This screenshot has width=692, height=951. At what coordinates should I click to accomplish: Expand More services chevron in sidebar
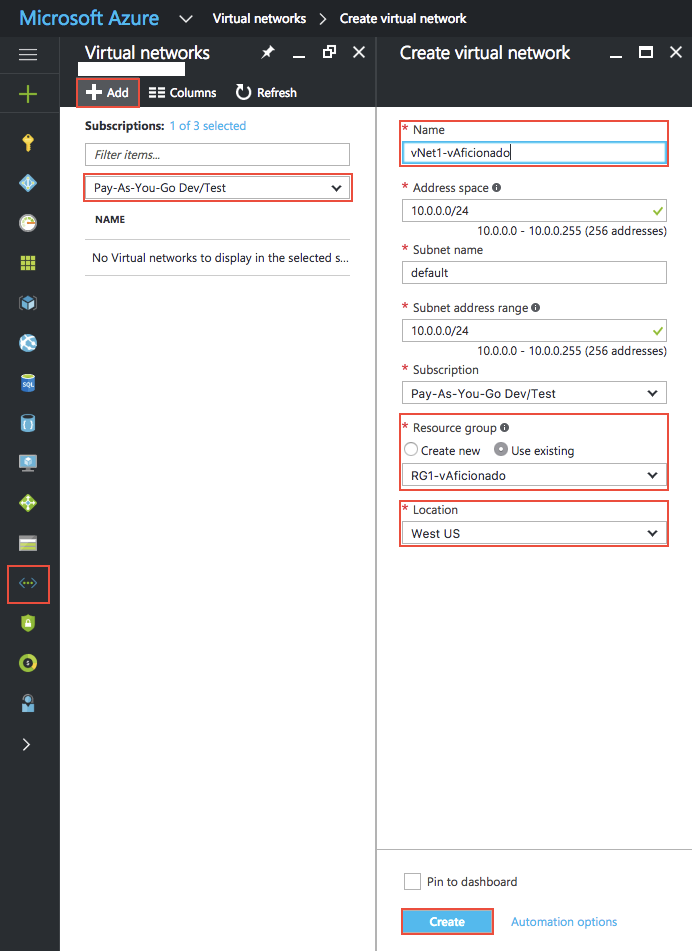click(x=26, y=744)
